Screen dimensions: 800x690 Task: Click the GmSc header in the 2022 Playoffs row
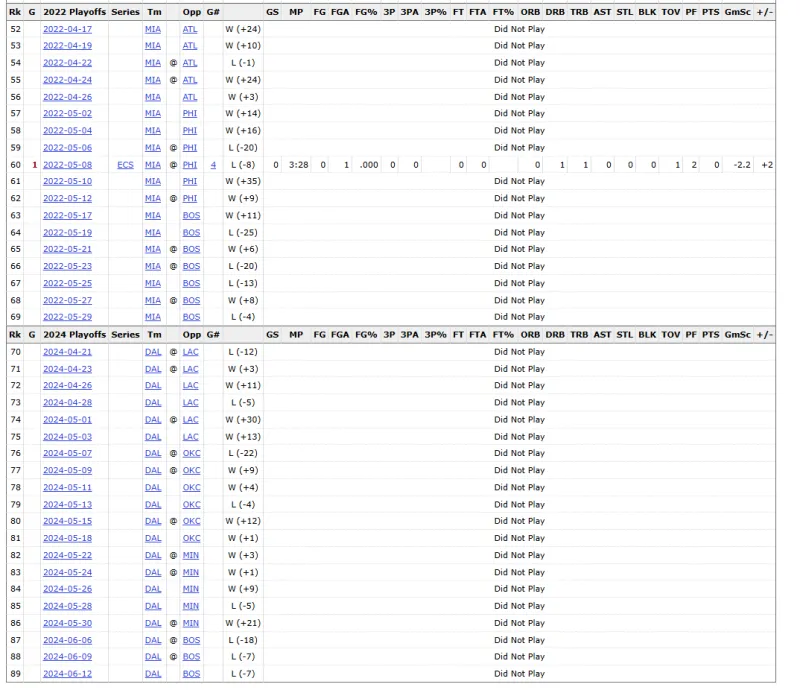point(738,12)
